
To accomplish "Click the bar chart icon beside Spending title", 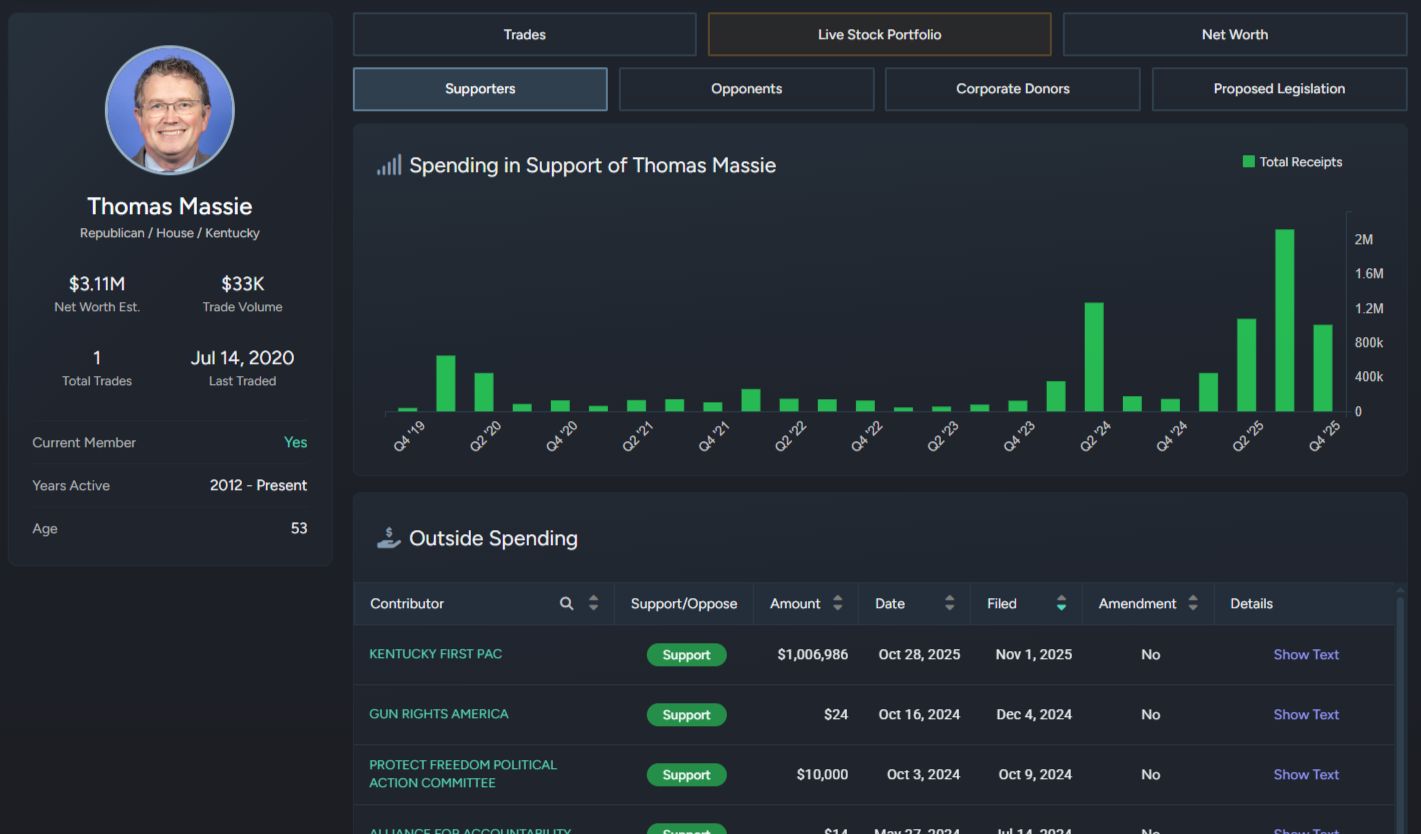I will pyautogui.click(x=389, y=166).
